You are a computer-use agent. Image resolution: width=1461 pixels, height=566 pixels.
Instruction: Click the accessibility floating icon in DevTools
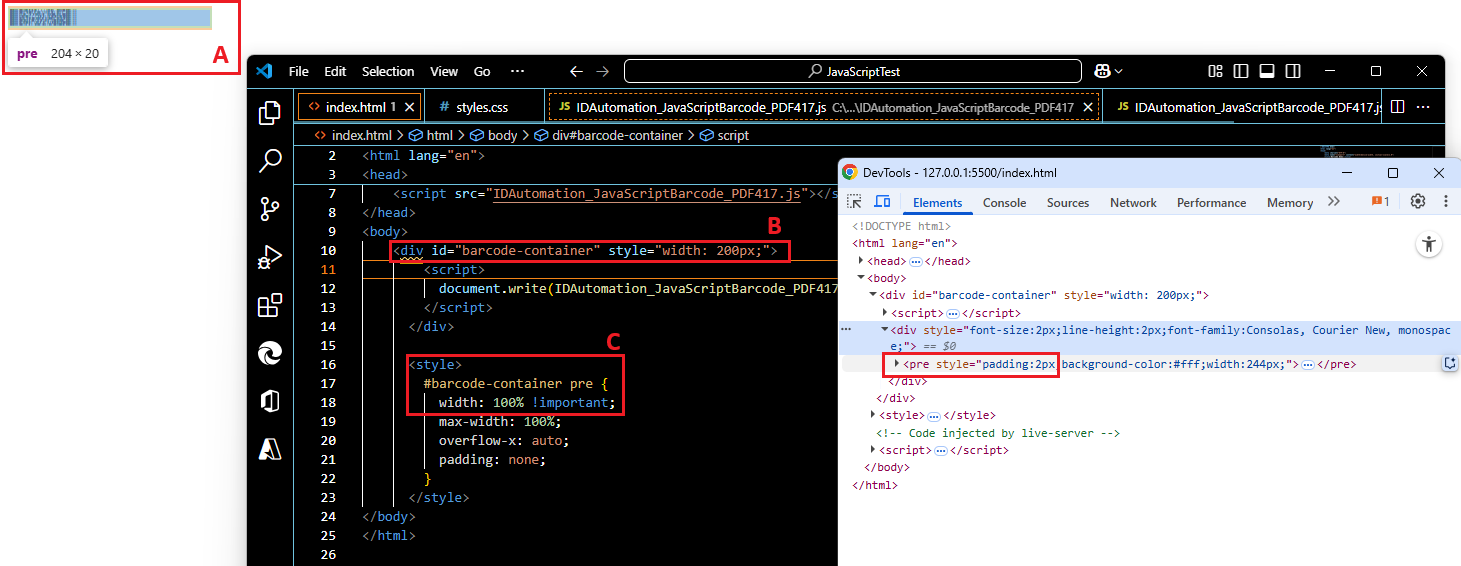[1429, 244]
